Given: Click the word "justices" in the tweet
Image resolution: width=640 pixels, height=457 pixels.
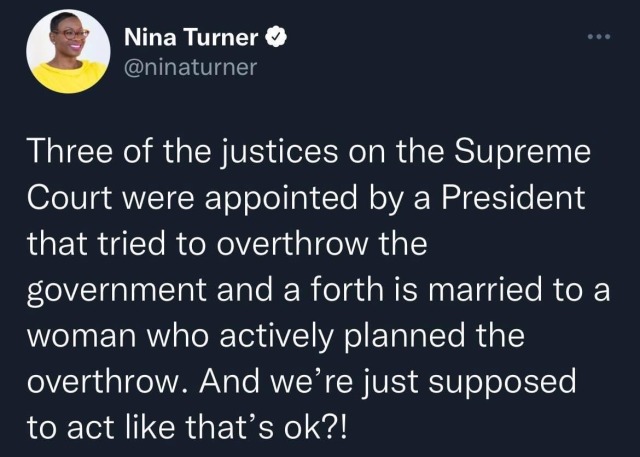Looking at the screenshot, I should [x=279, y=152].
